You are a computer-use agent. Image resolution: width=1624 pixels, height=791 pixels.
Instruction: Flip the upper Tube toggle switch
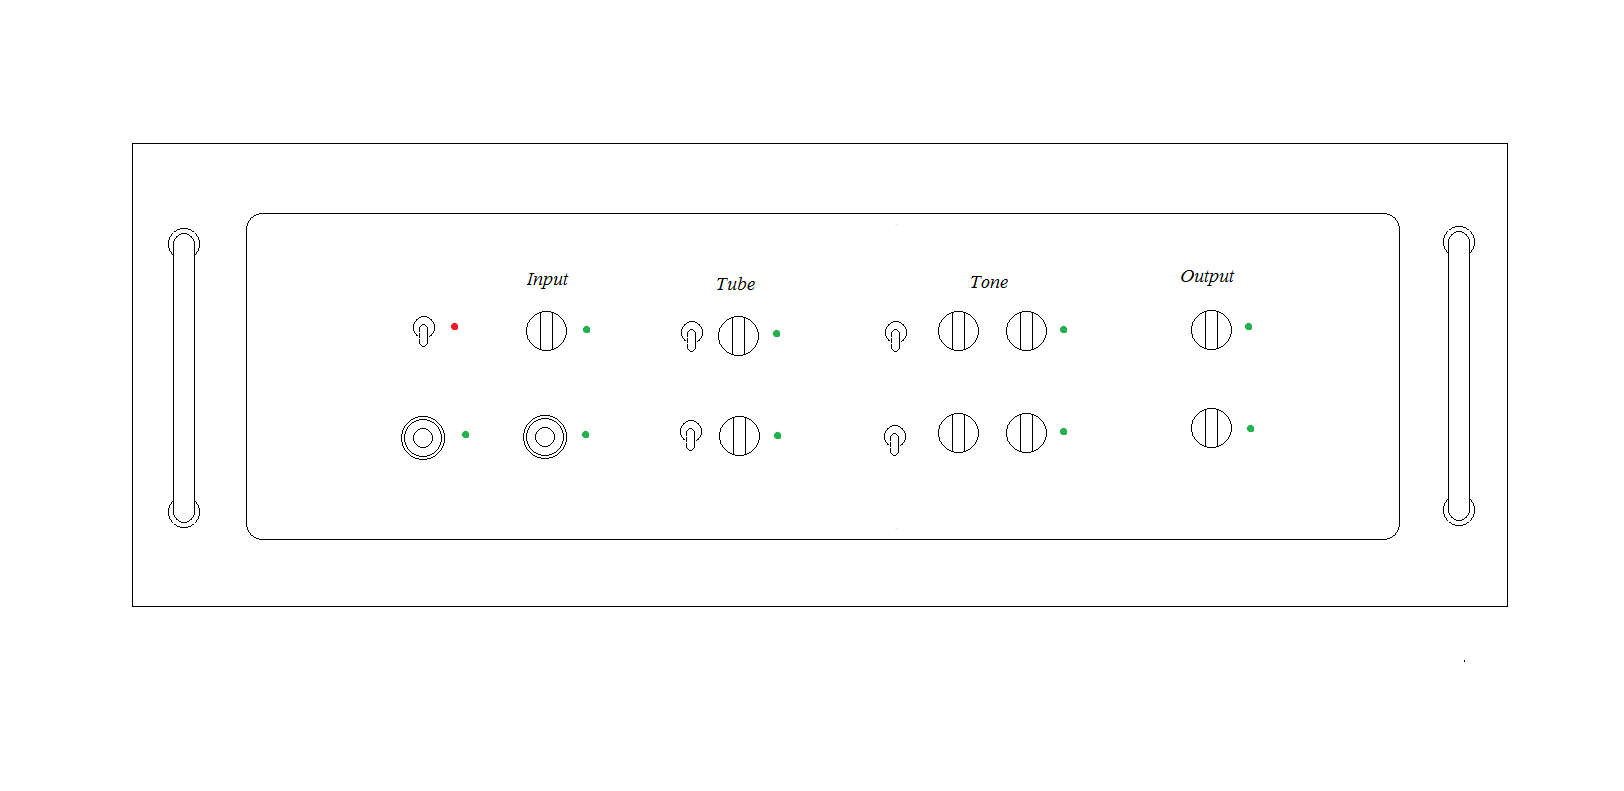(691, 336)
